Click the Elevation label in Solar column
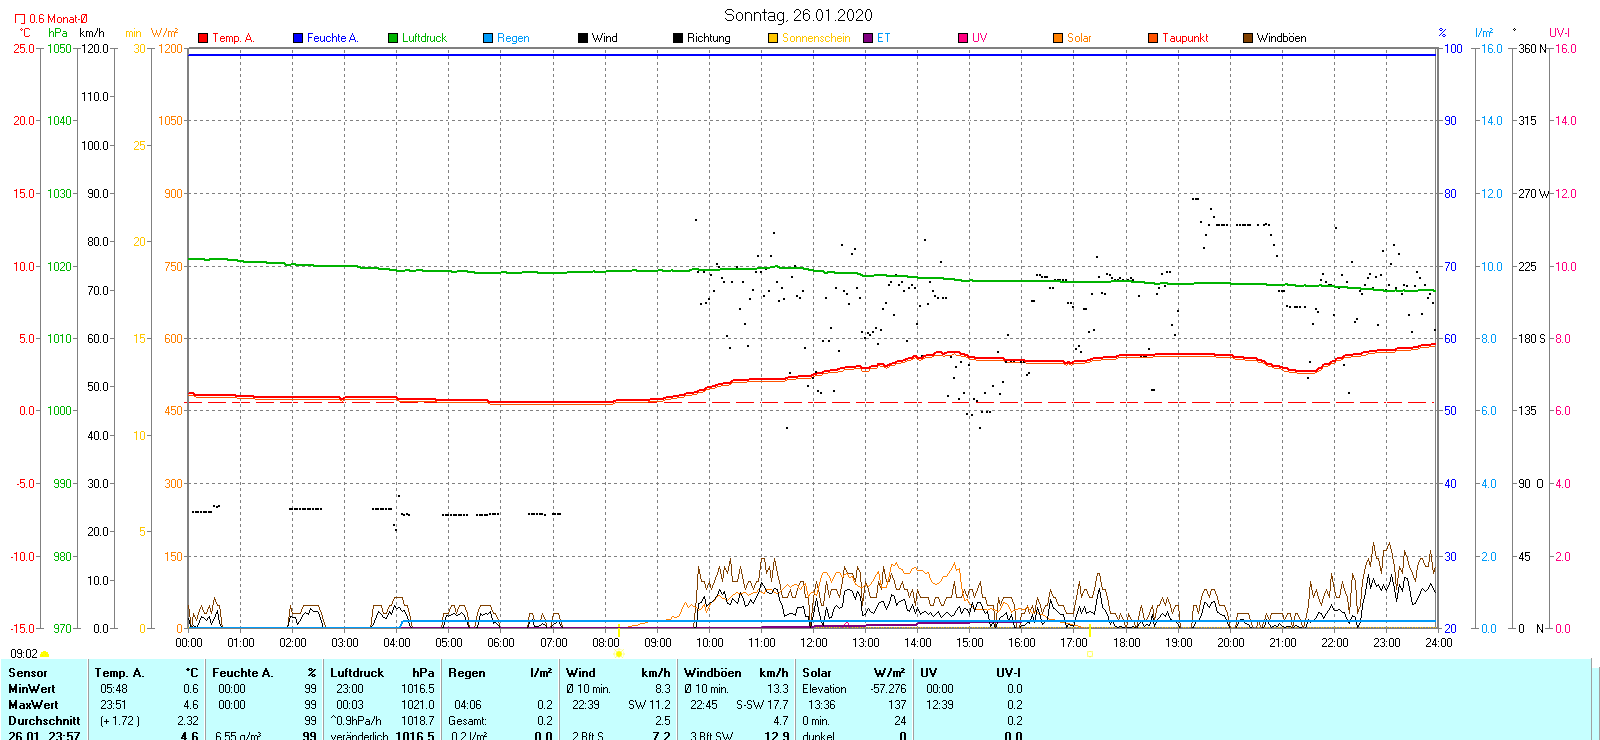 click(x=824, y=689)
